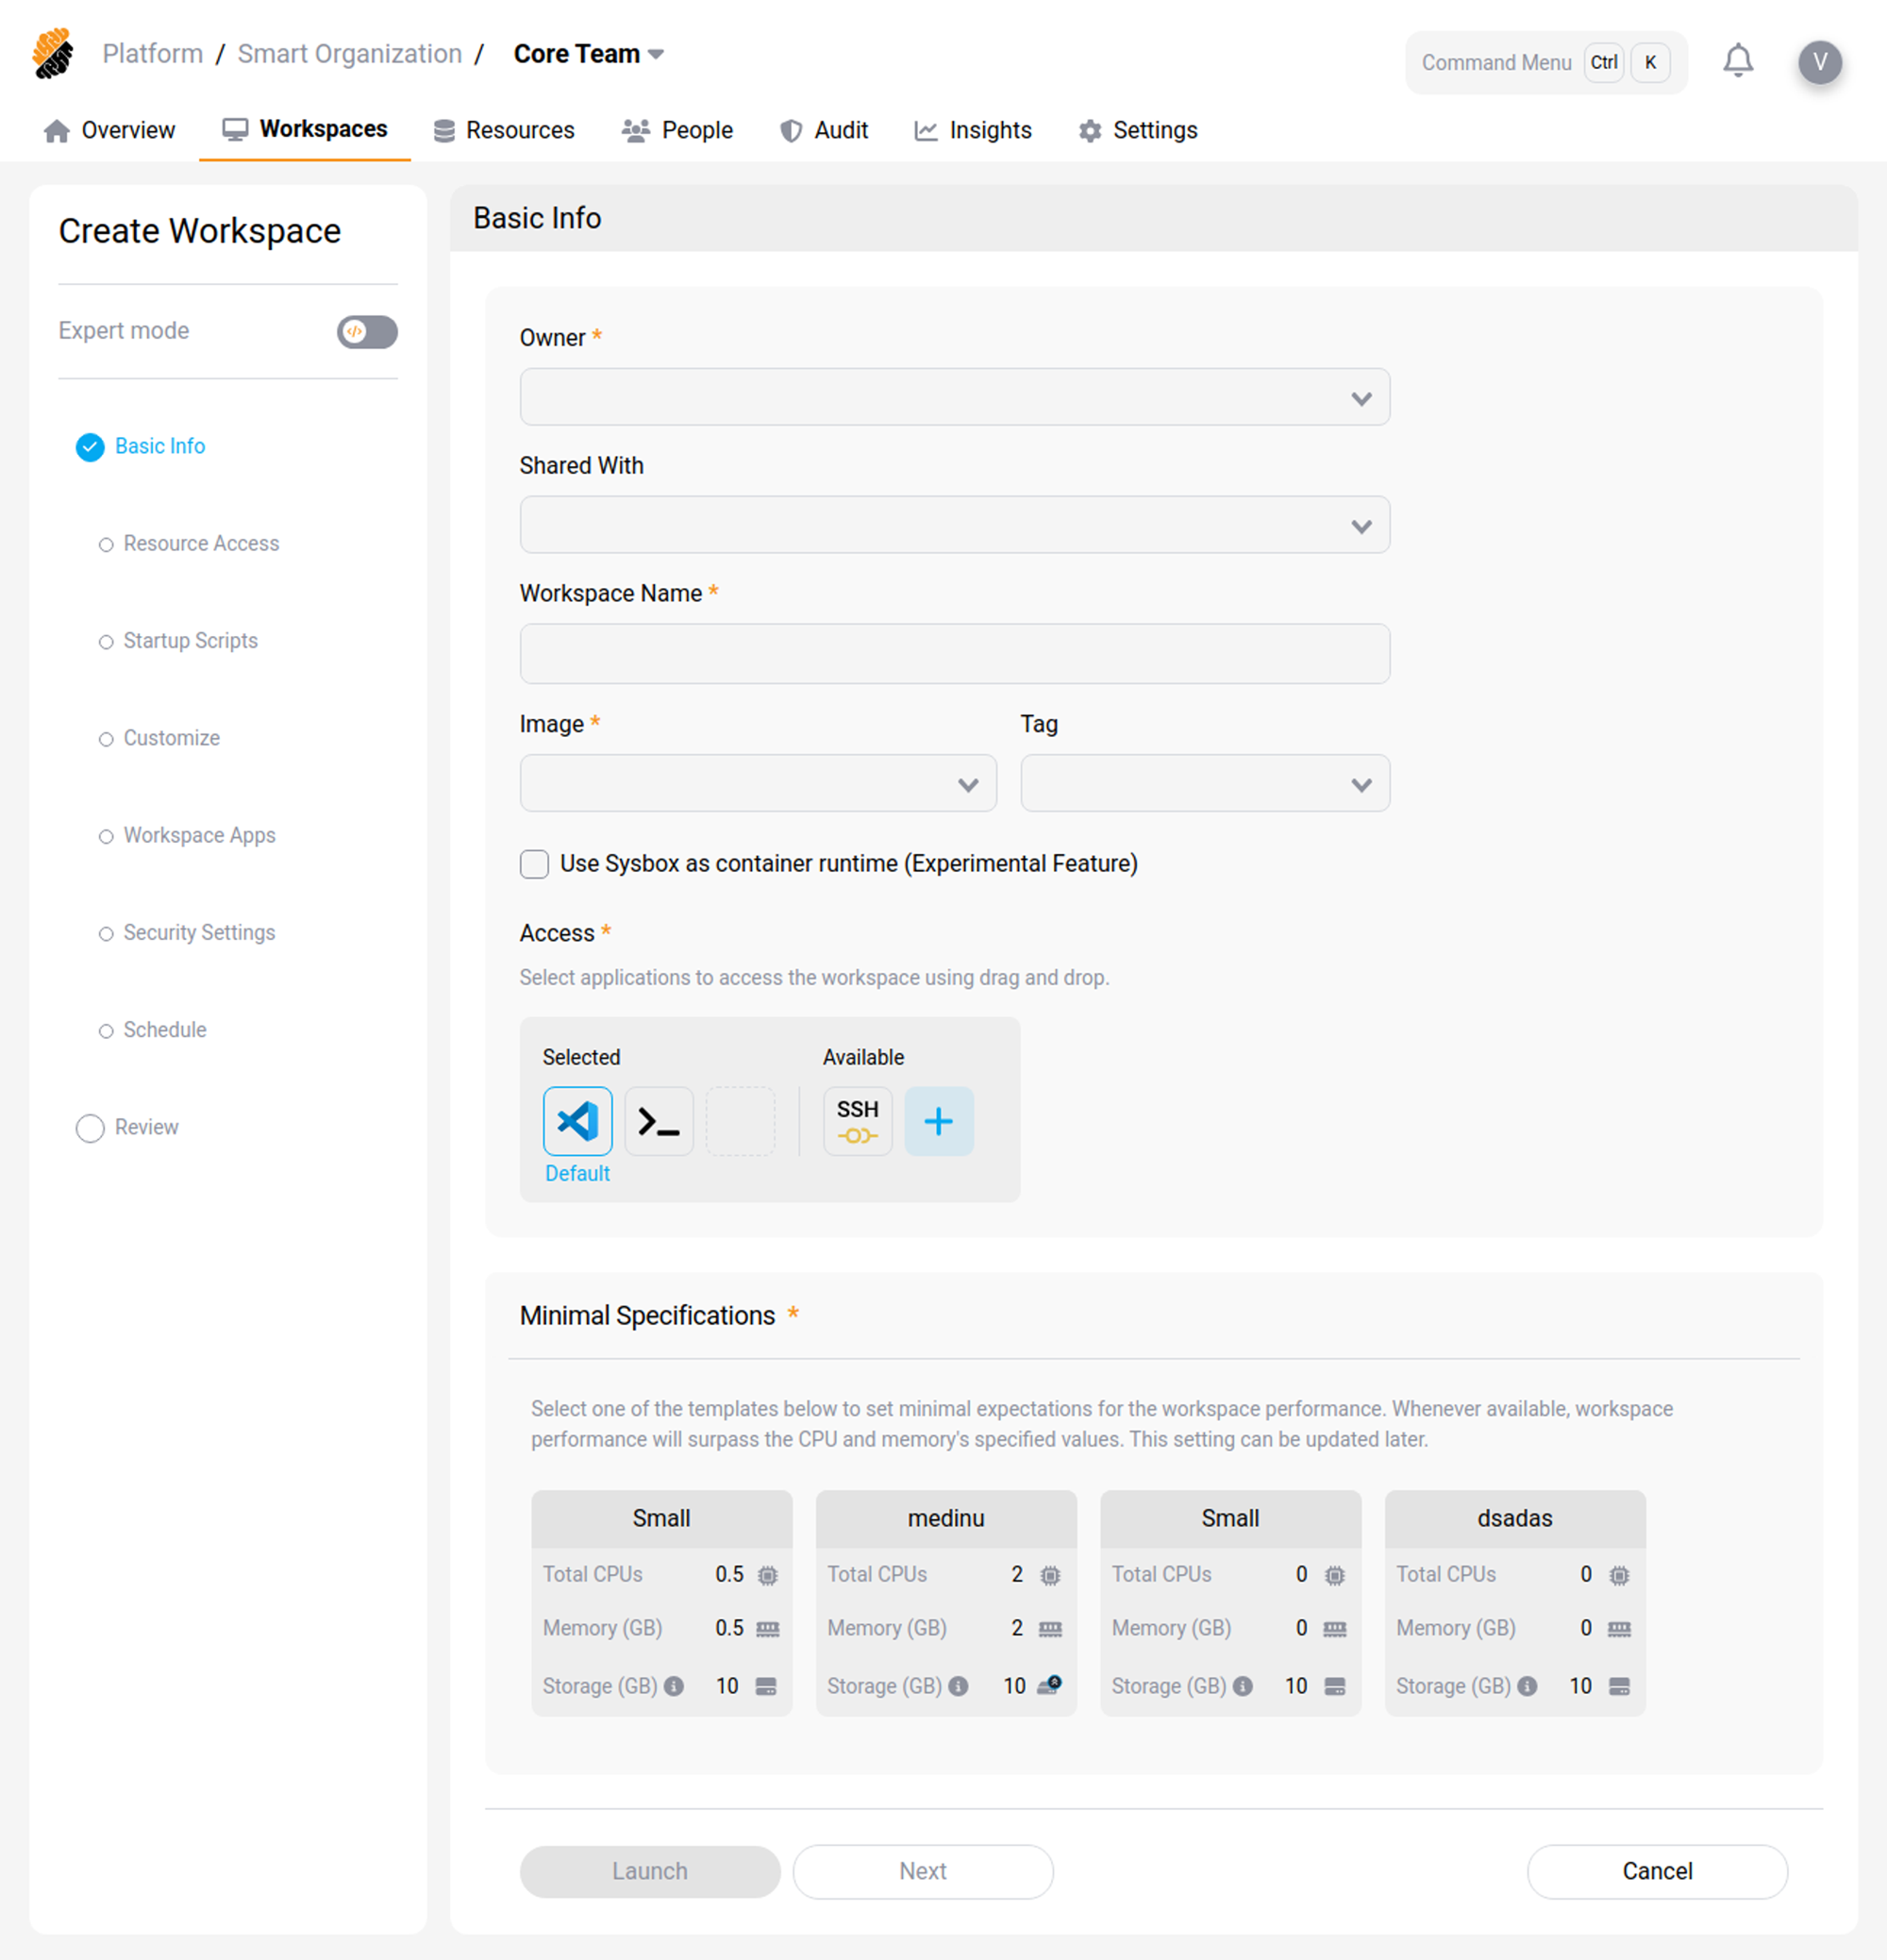Open notifications via the bell icon
The width and height of the screenshot is (1887, 1960).
point(1737,61)
